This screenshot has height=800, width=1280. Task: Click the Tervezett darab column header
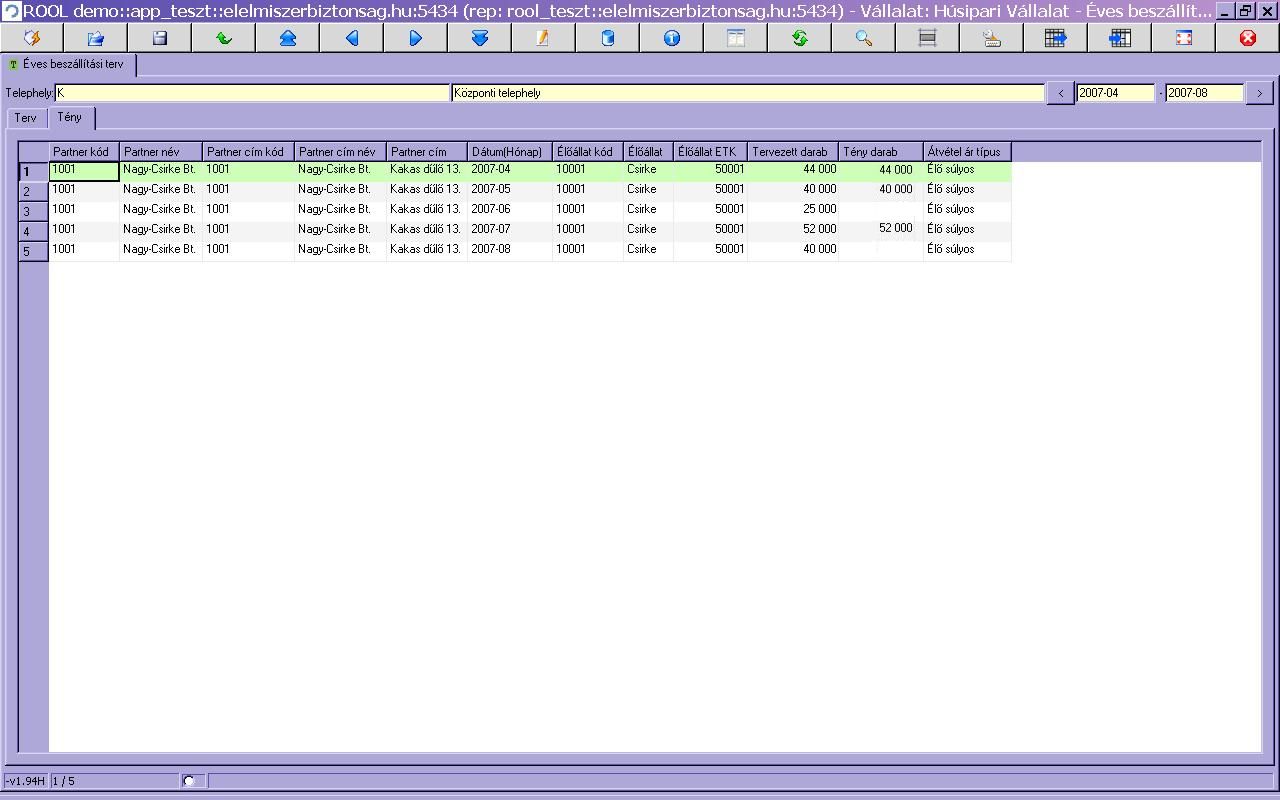tap(793, 152)
